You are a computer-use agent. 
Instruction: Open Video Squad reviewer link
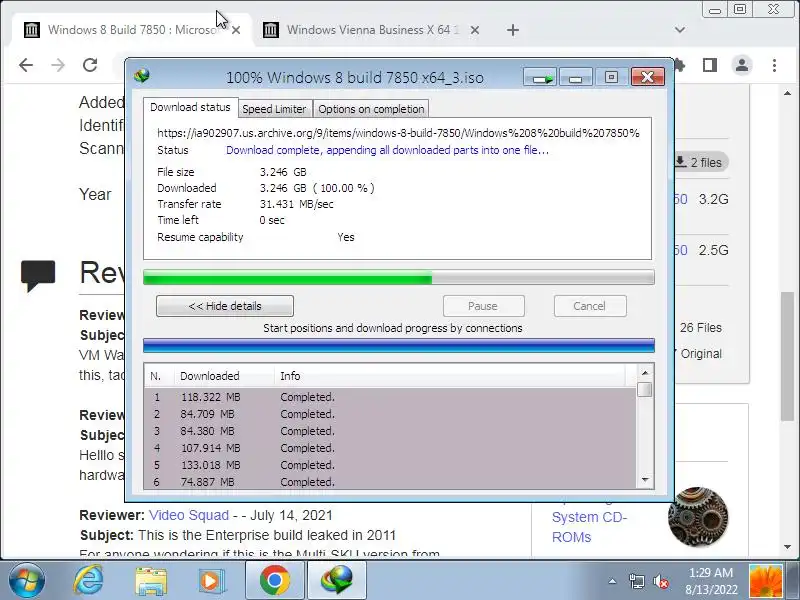(189, 515)
